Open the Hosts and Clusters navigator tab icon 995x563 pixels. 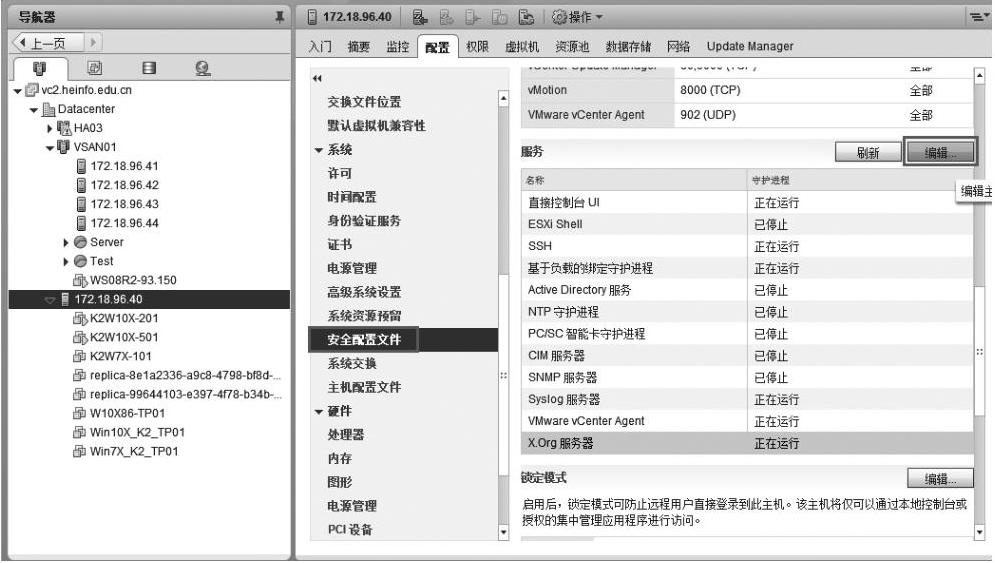pos(39,68)
